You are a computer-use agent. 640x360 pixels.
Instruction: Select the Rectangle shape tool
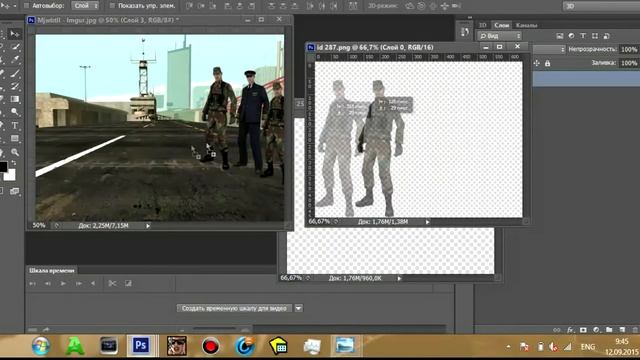pyautogui.click(x=15, y=139)
